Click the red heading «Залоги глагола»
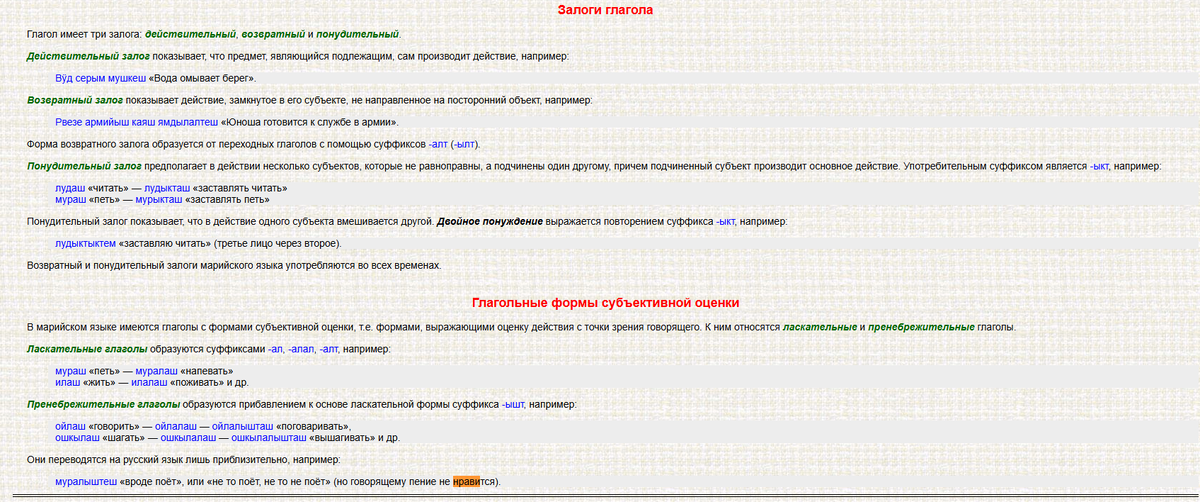 pyautogui.click(x=605, y=11)
